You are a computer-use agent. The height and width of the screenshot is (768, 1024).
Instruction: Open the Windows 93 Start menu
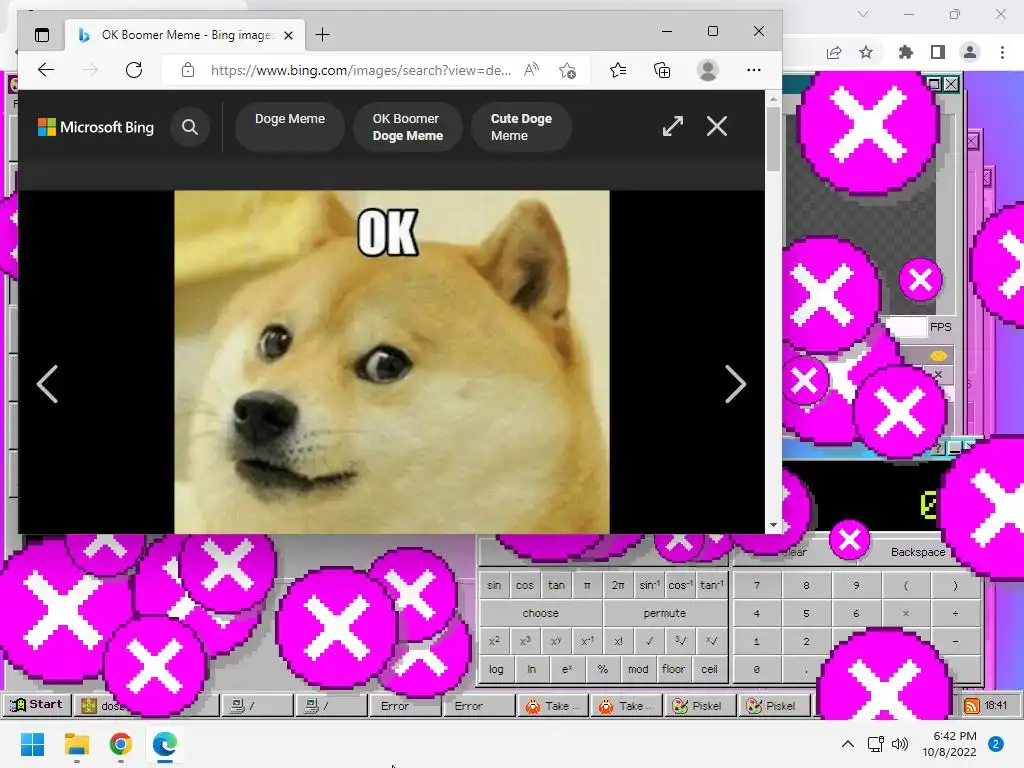point(36,705)
